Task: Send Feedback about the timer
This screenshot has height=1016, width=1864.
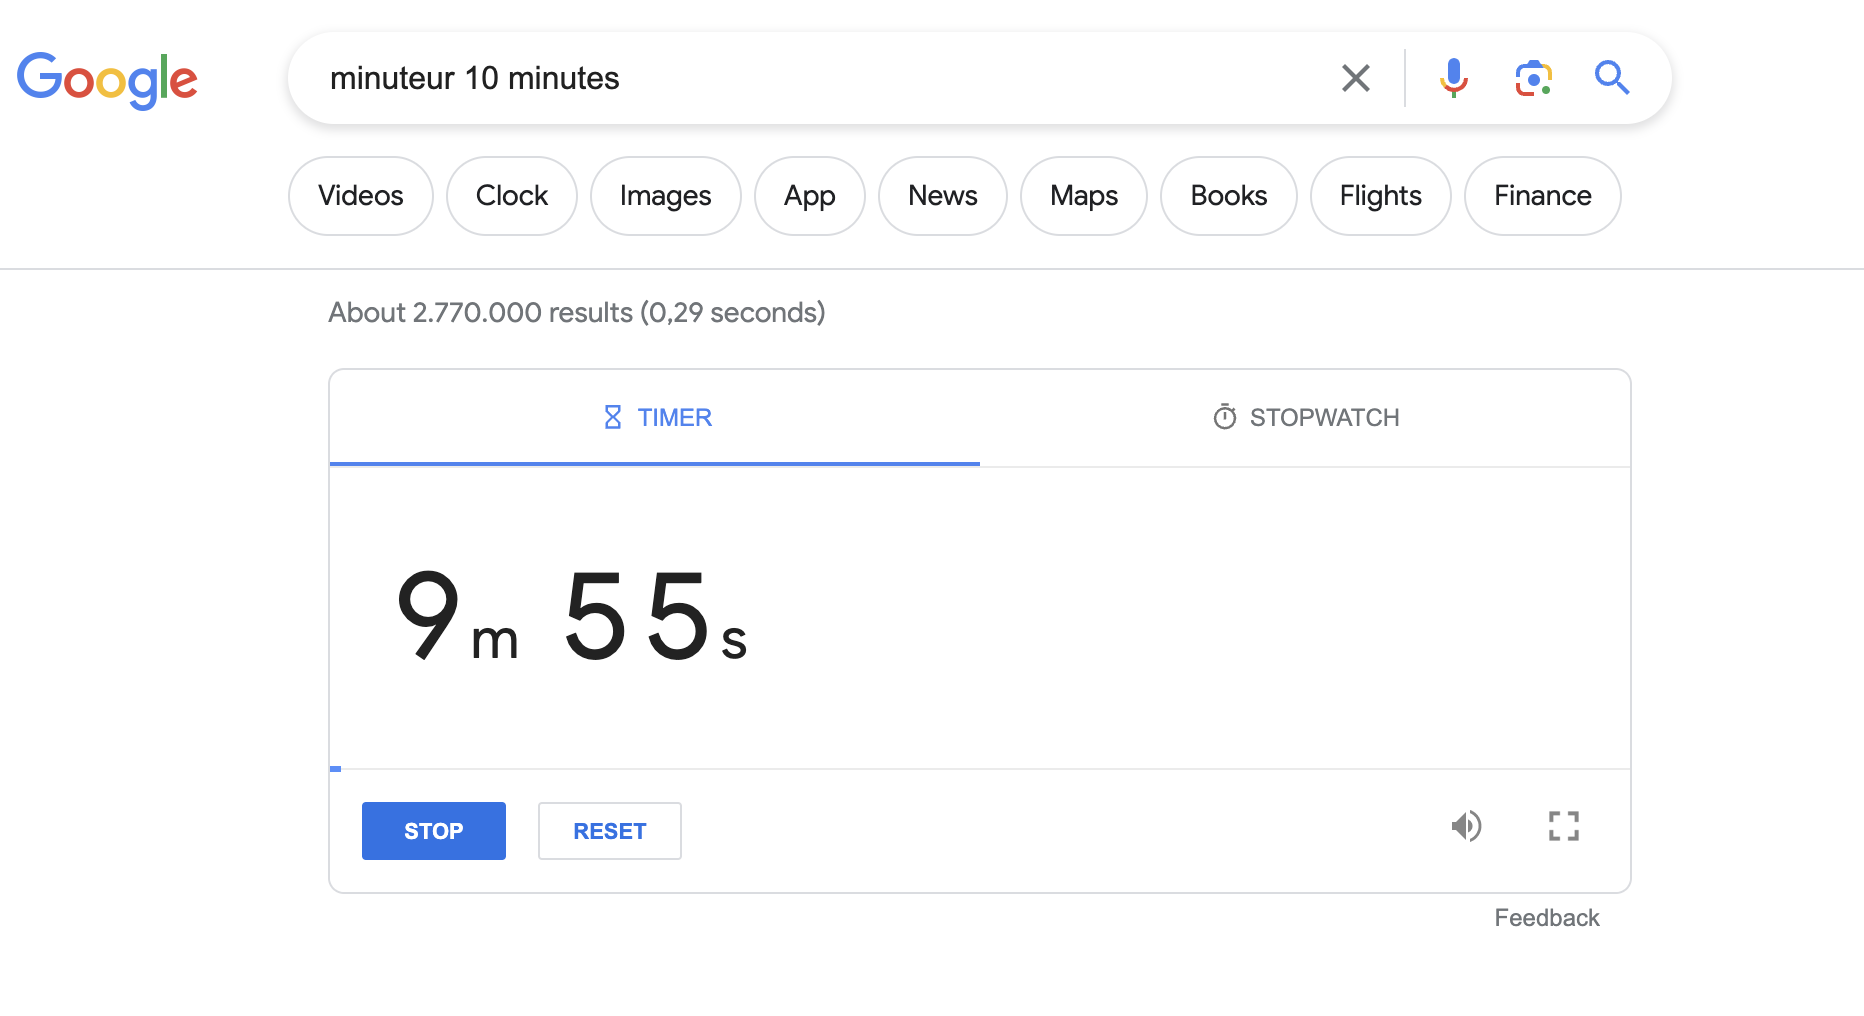Action: [x=1546, y=917]
